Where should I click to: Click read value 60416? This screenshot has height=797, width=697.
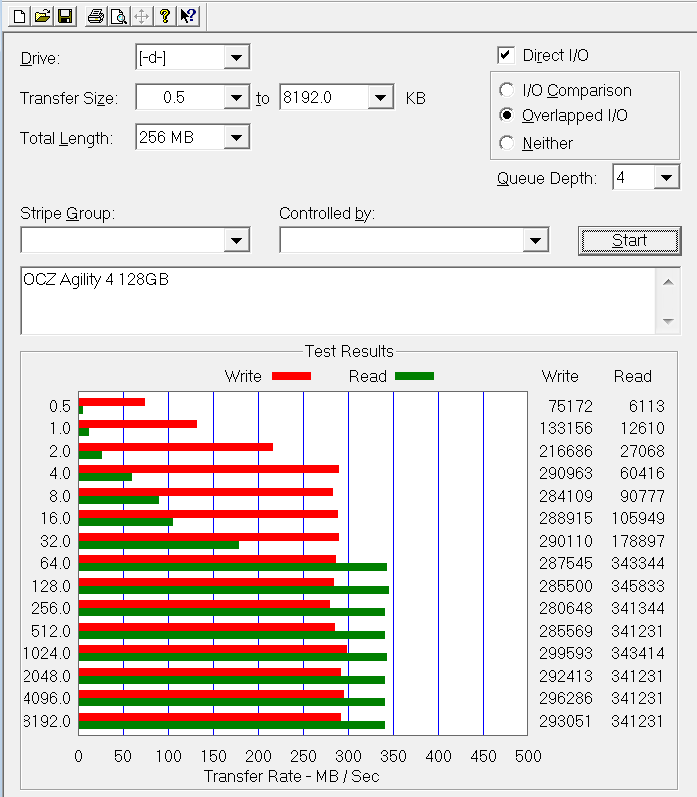[x=642, y=473]
